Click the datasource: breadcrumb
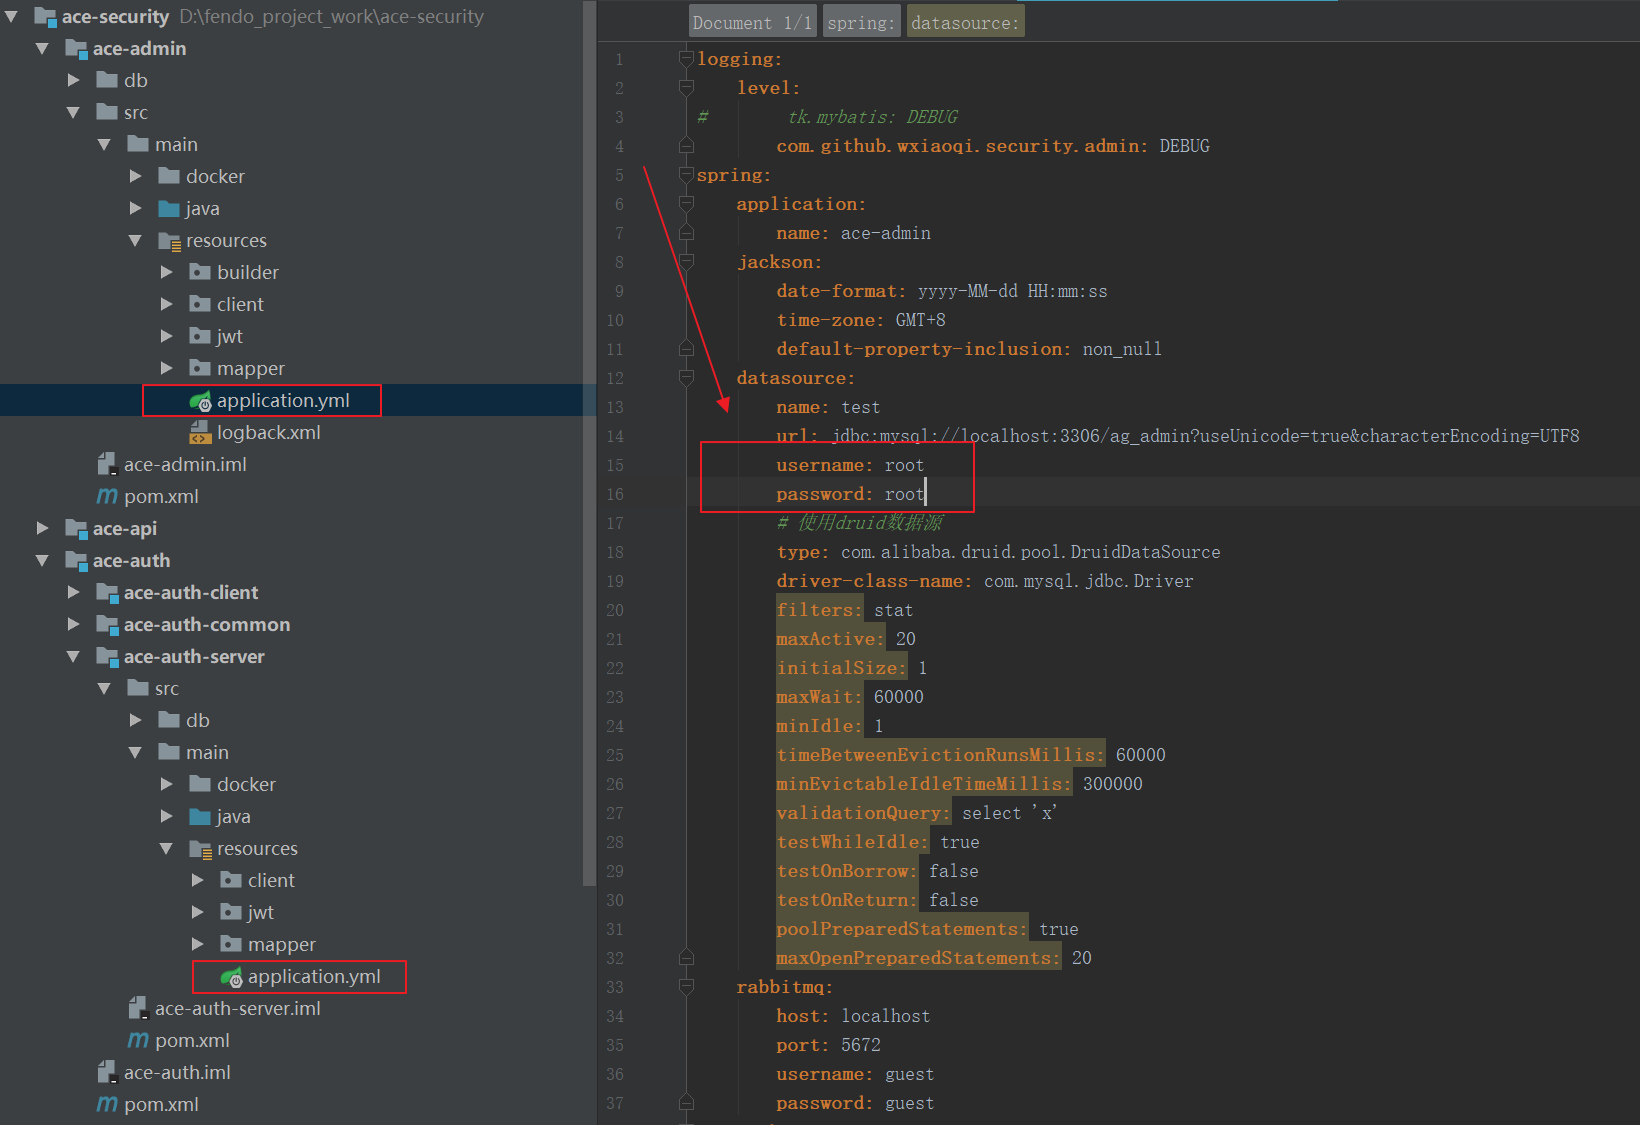1640x1125 pixels. pyautogui.click(x=965, y=22)
